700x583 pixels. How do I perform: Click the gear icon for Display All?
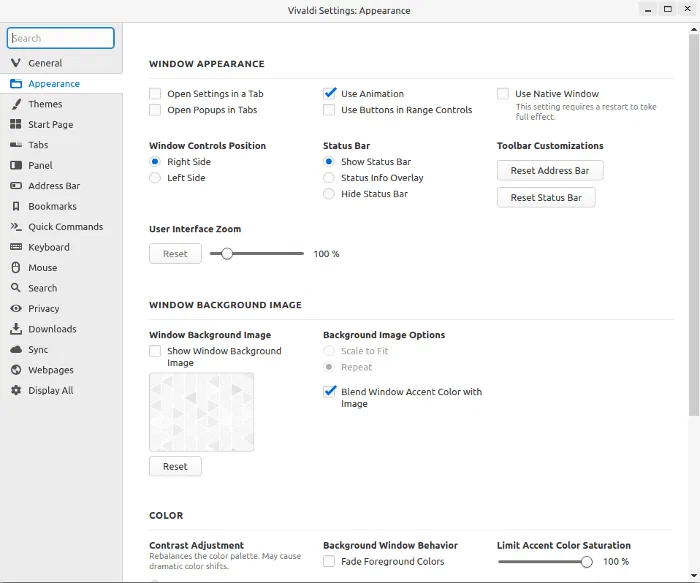click(x=16, y=390)
